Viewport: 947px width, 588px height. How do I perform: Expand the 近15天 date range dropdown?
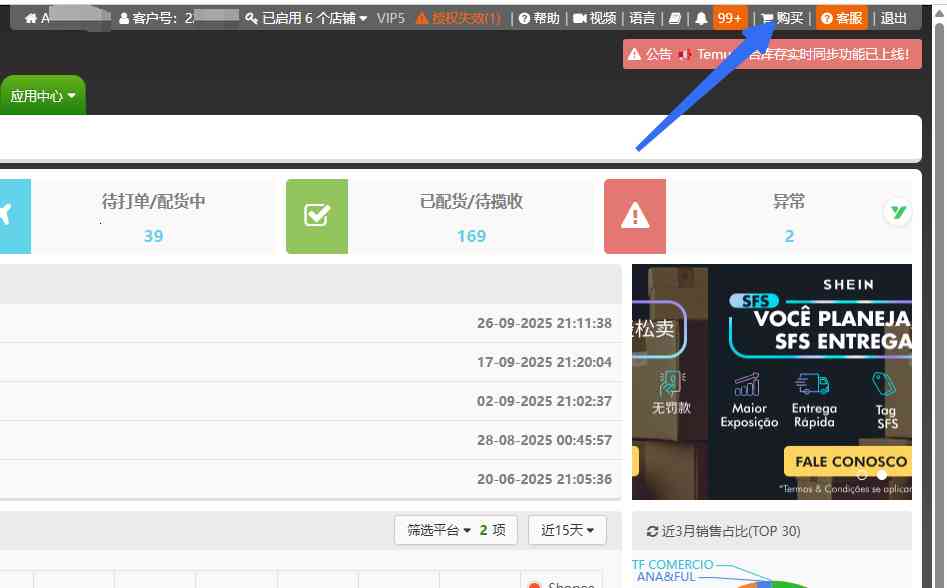pos(567,530)
